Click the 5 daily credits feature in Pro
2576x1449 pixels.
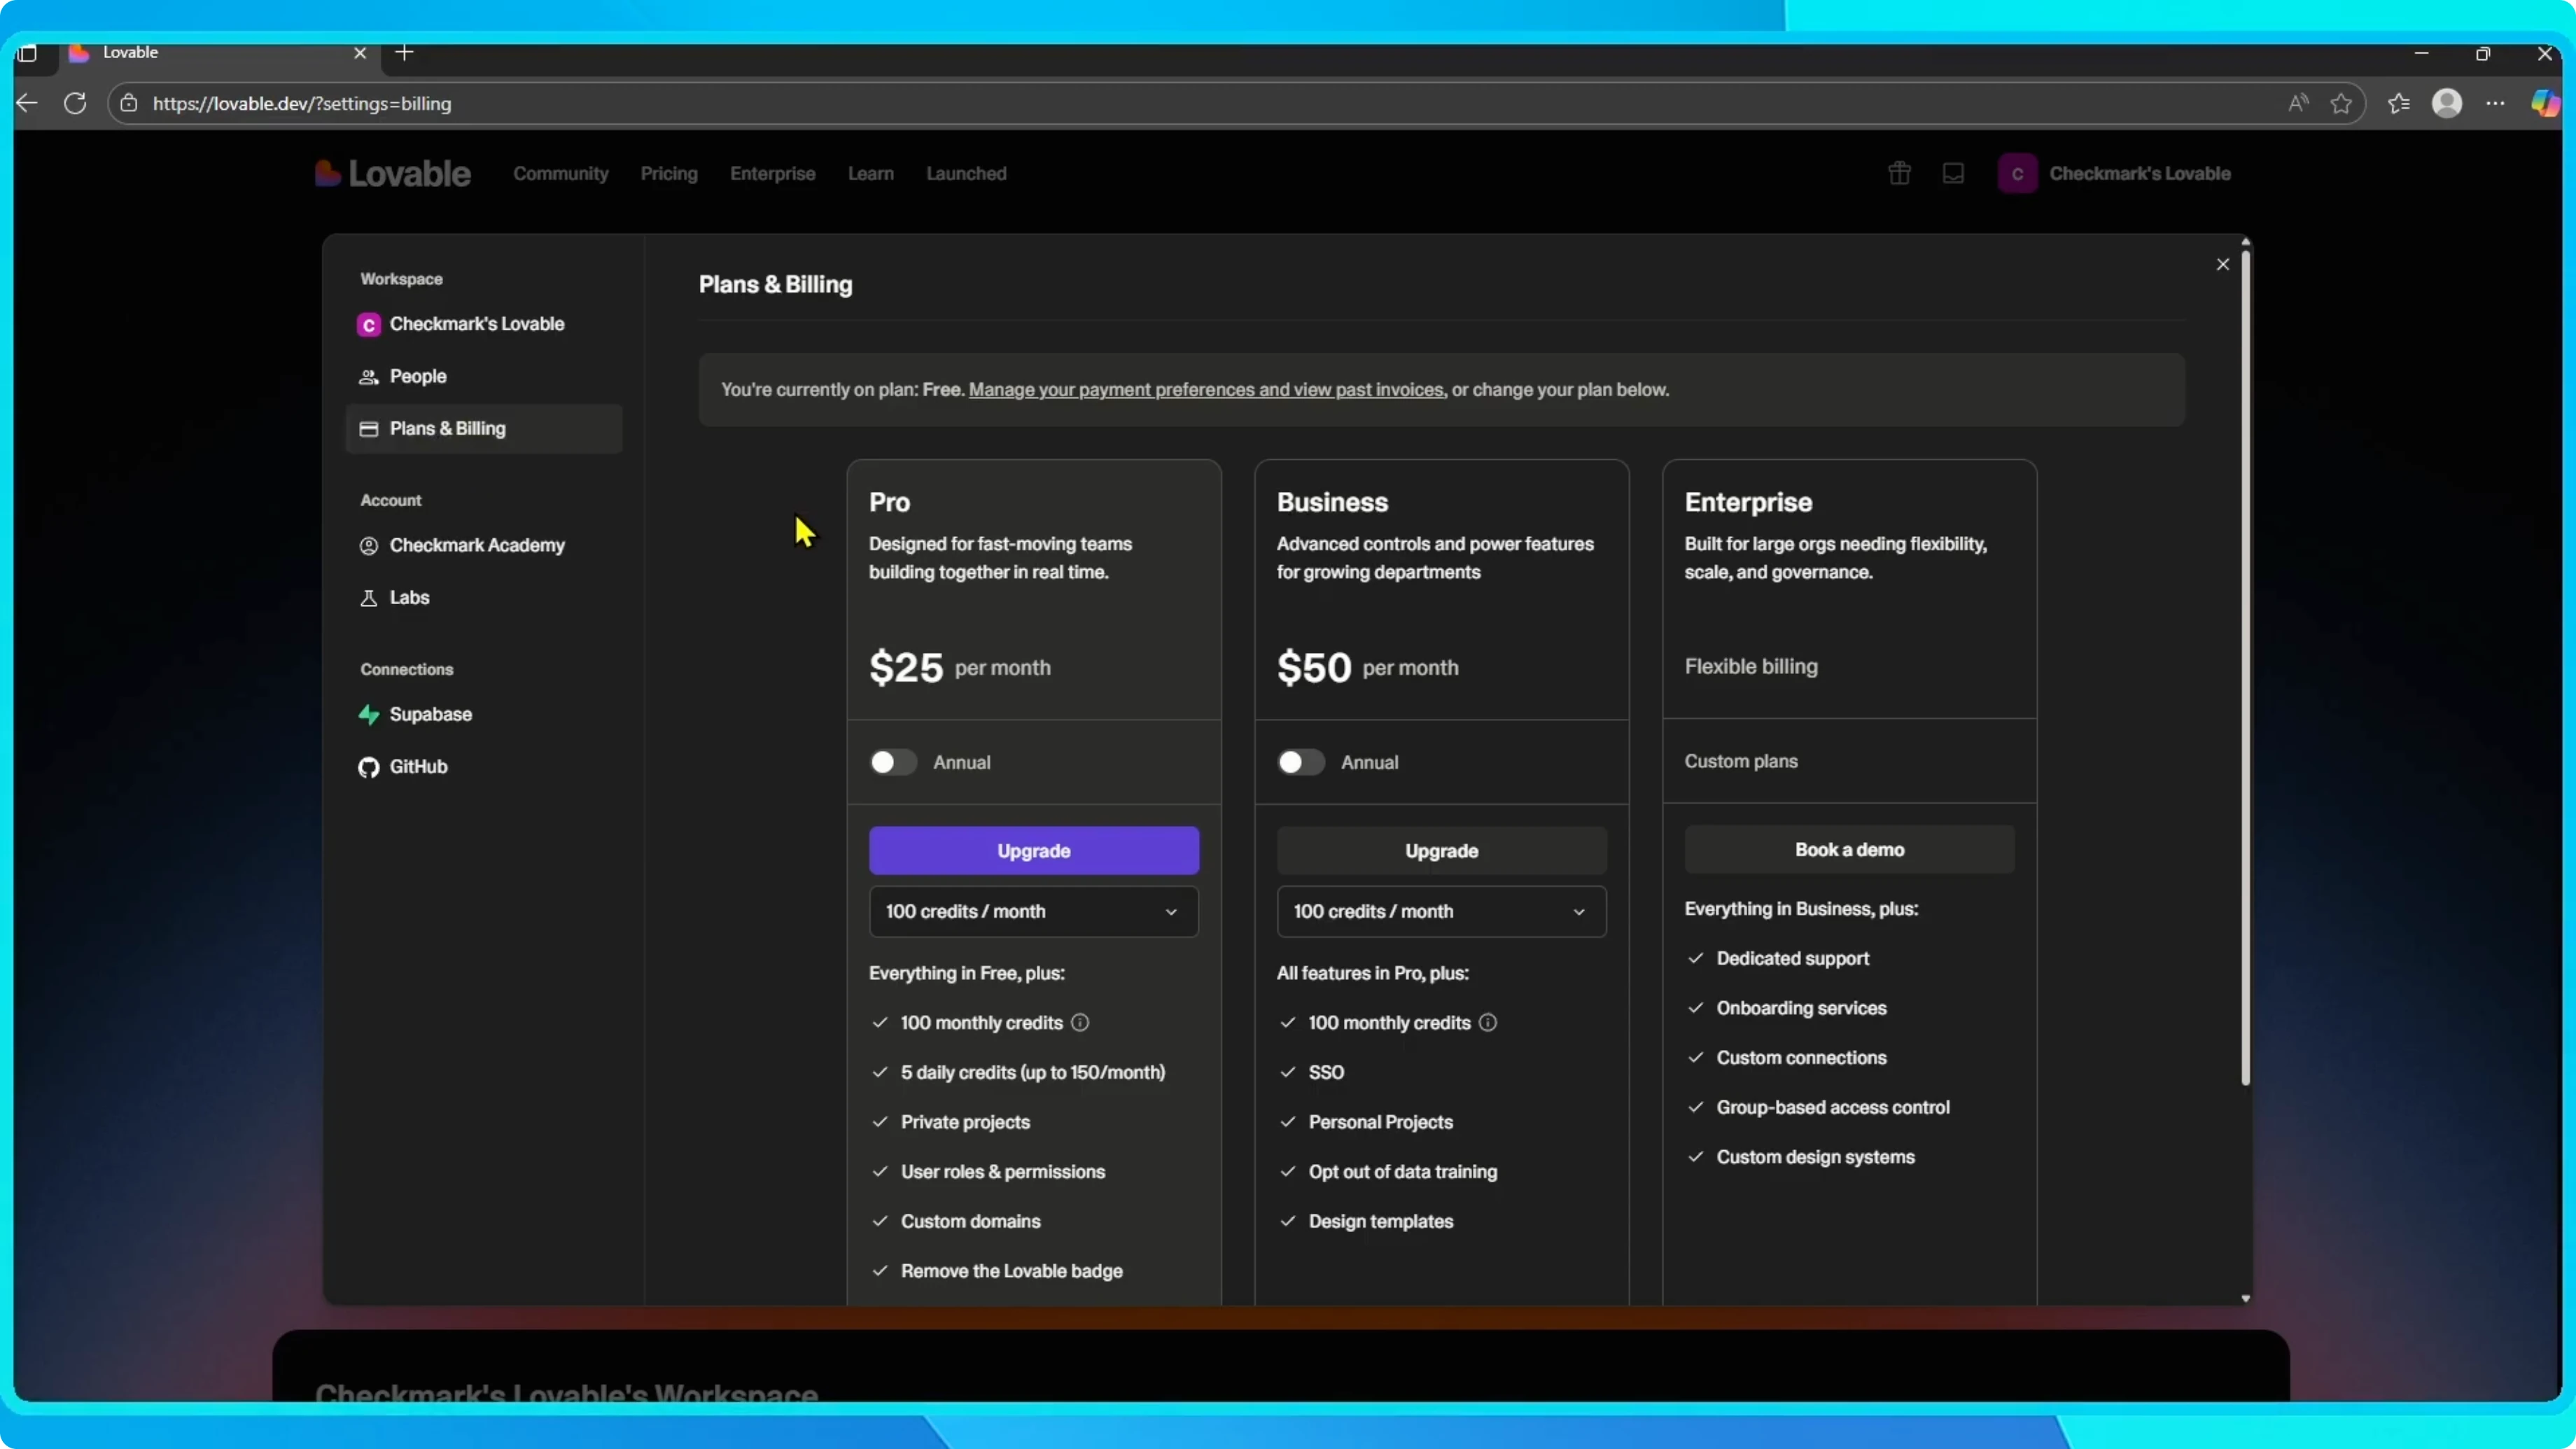pyautogui.click(x=1032, y=1072)
